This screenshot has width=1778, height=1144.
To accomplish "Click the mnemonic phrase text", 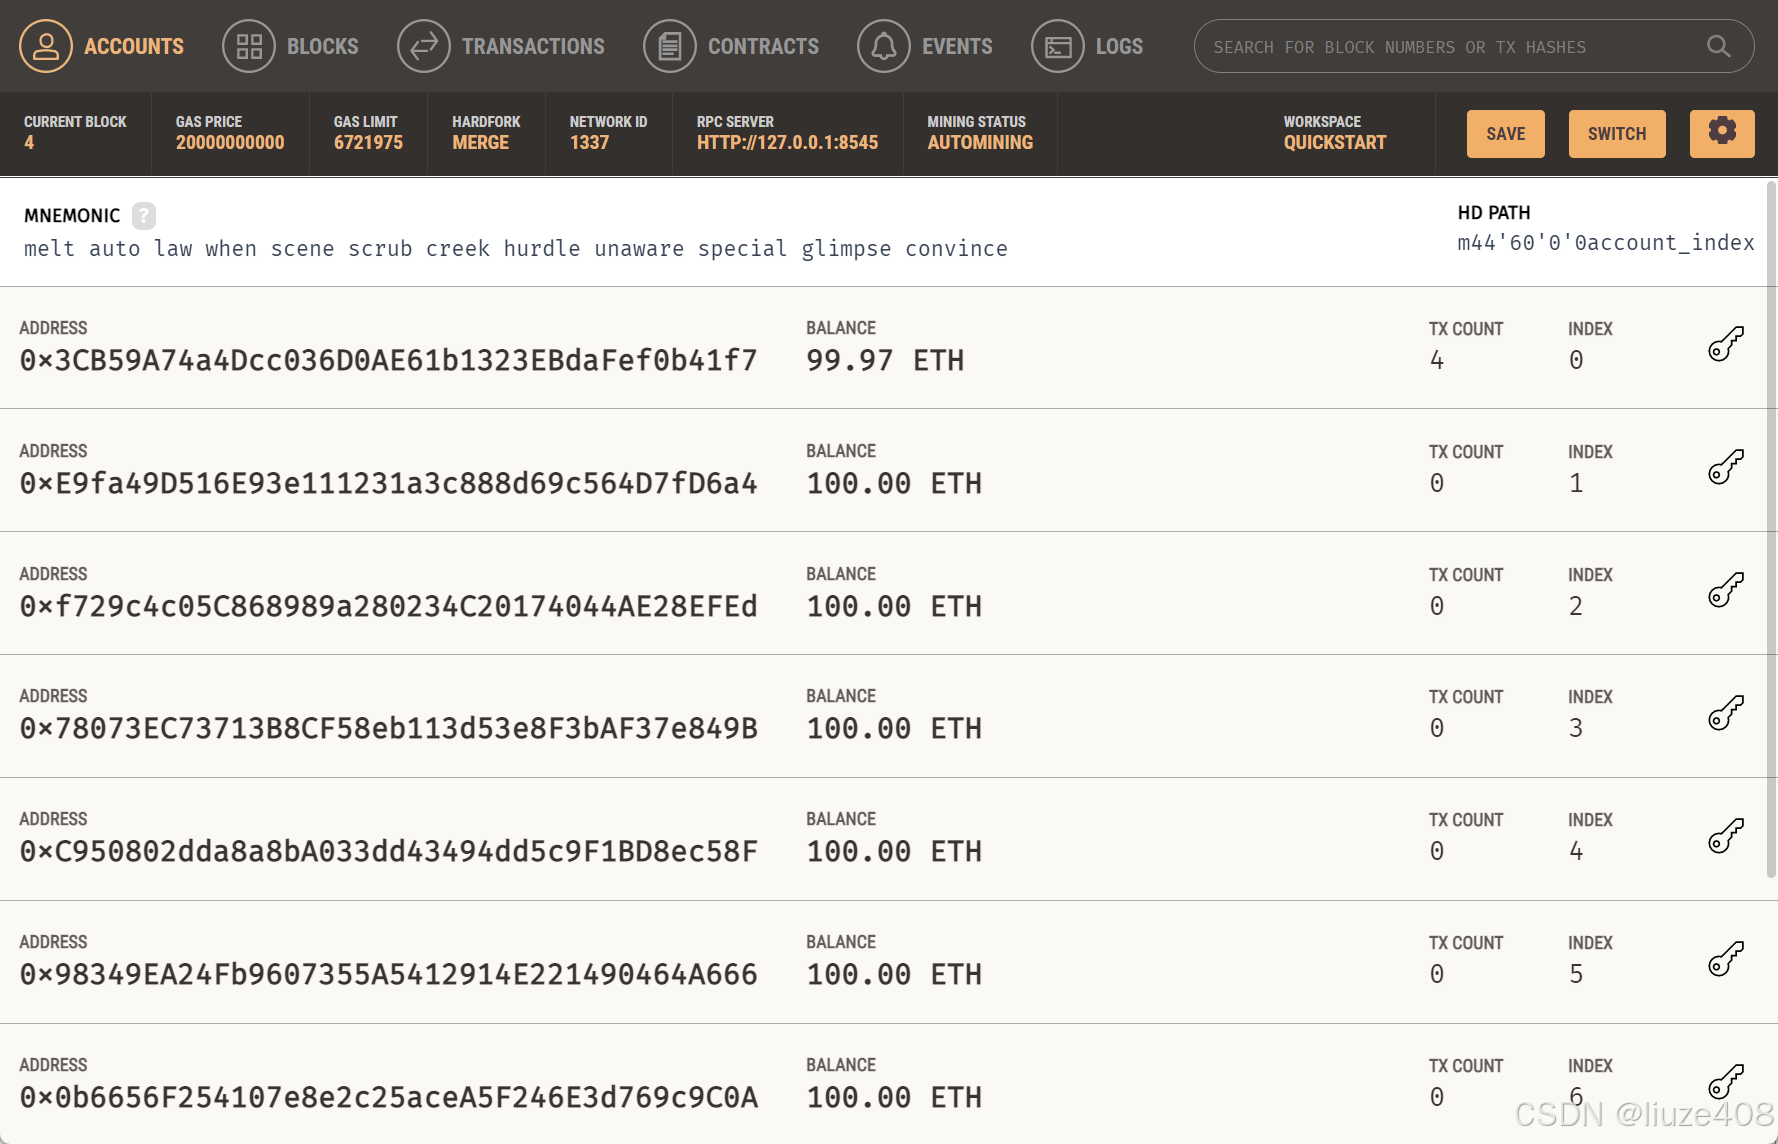I will (x=516, y=249).
